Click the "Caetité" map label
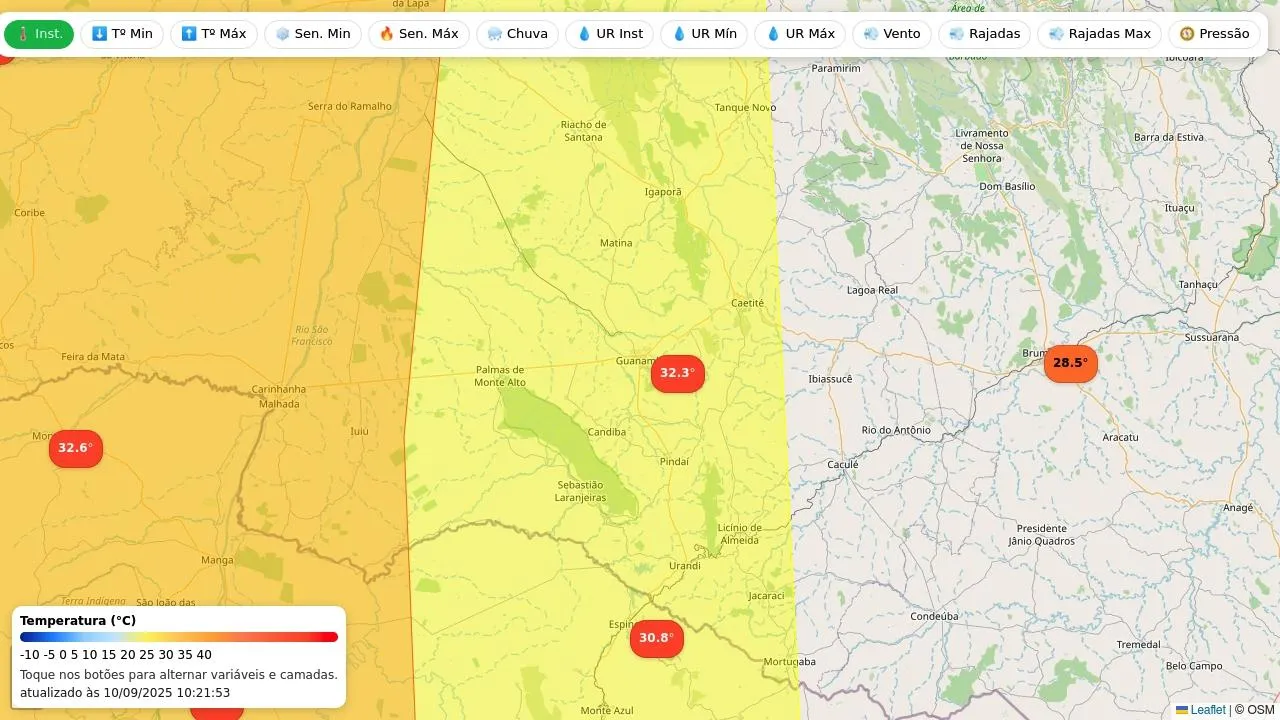The height and width of the screenshot is (720, 1280). tap(748, 303)
